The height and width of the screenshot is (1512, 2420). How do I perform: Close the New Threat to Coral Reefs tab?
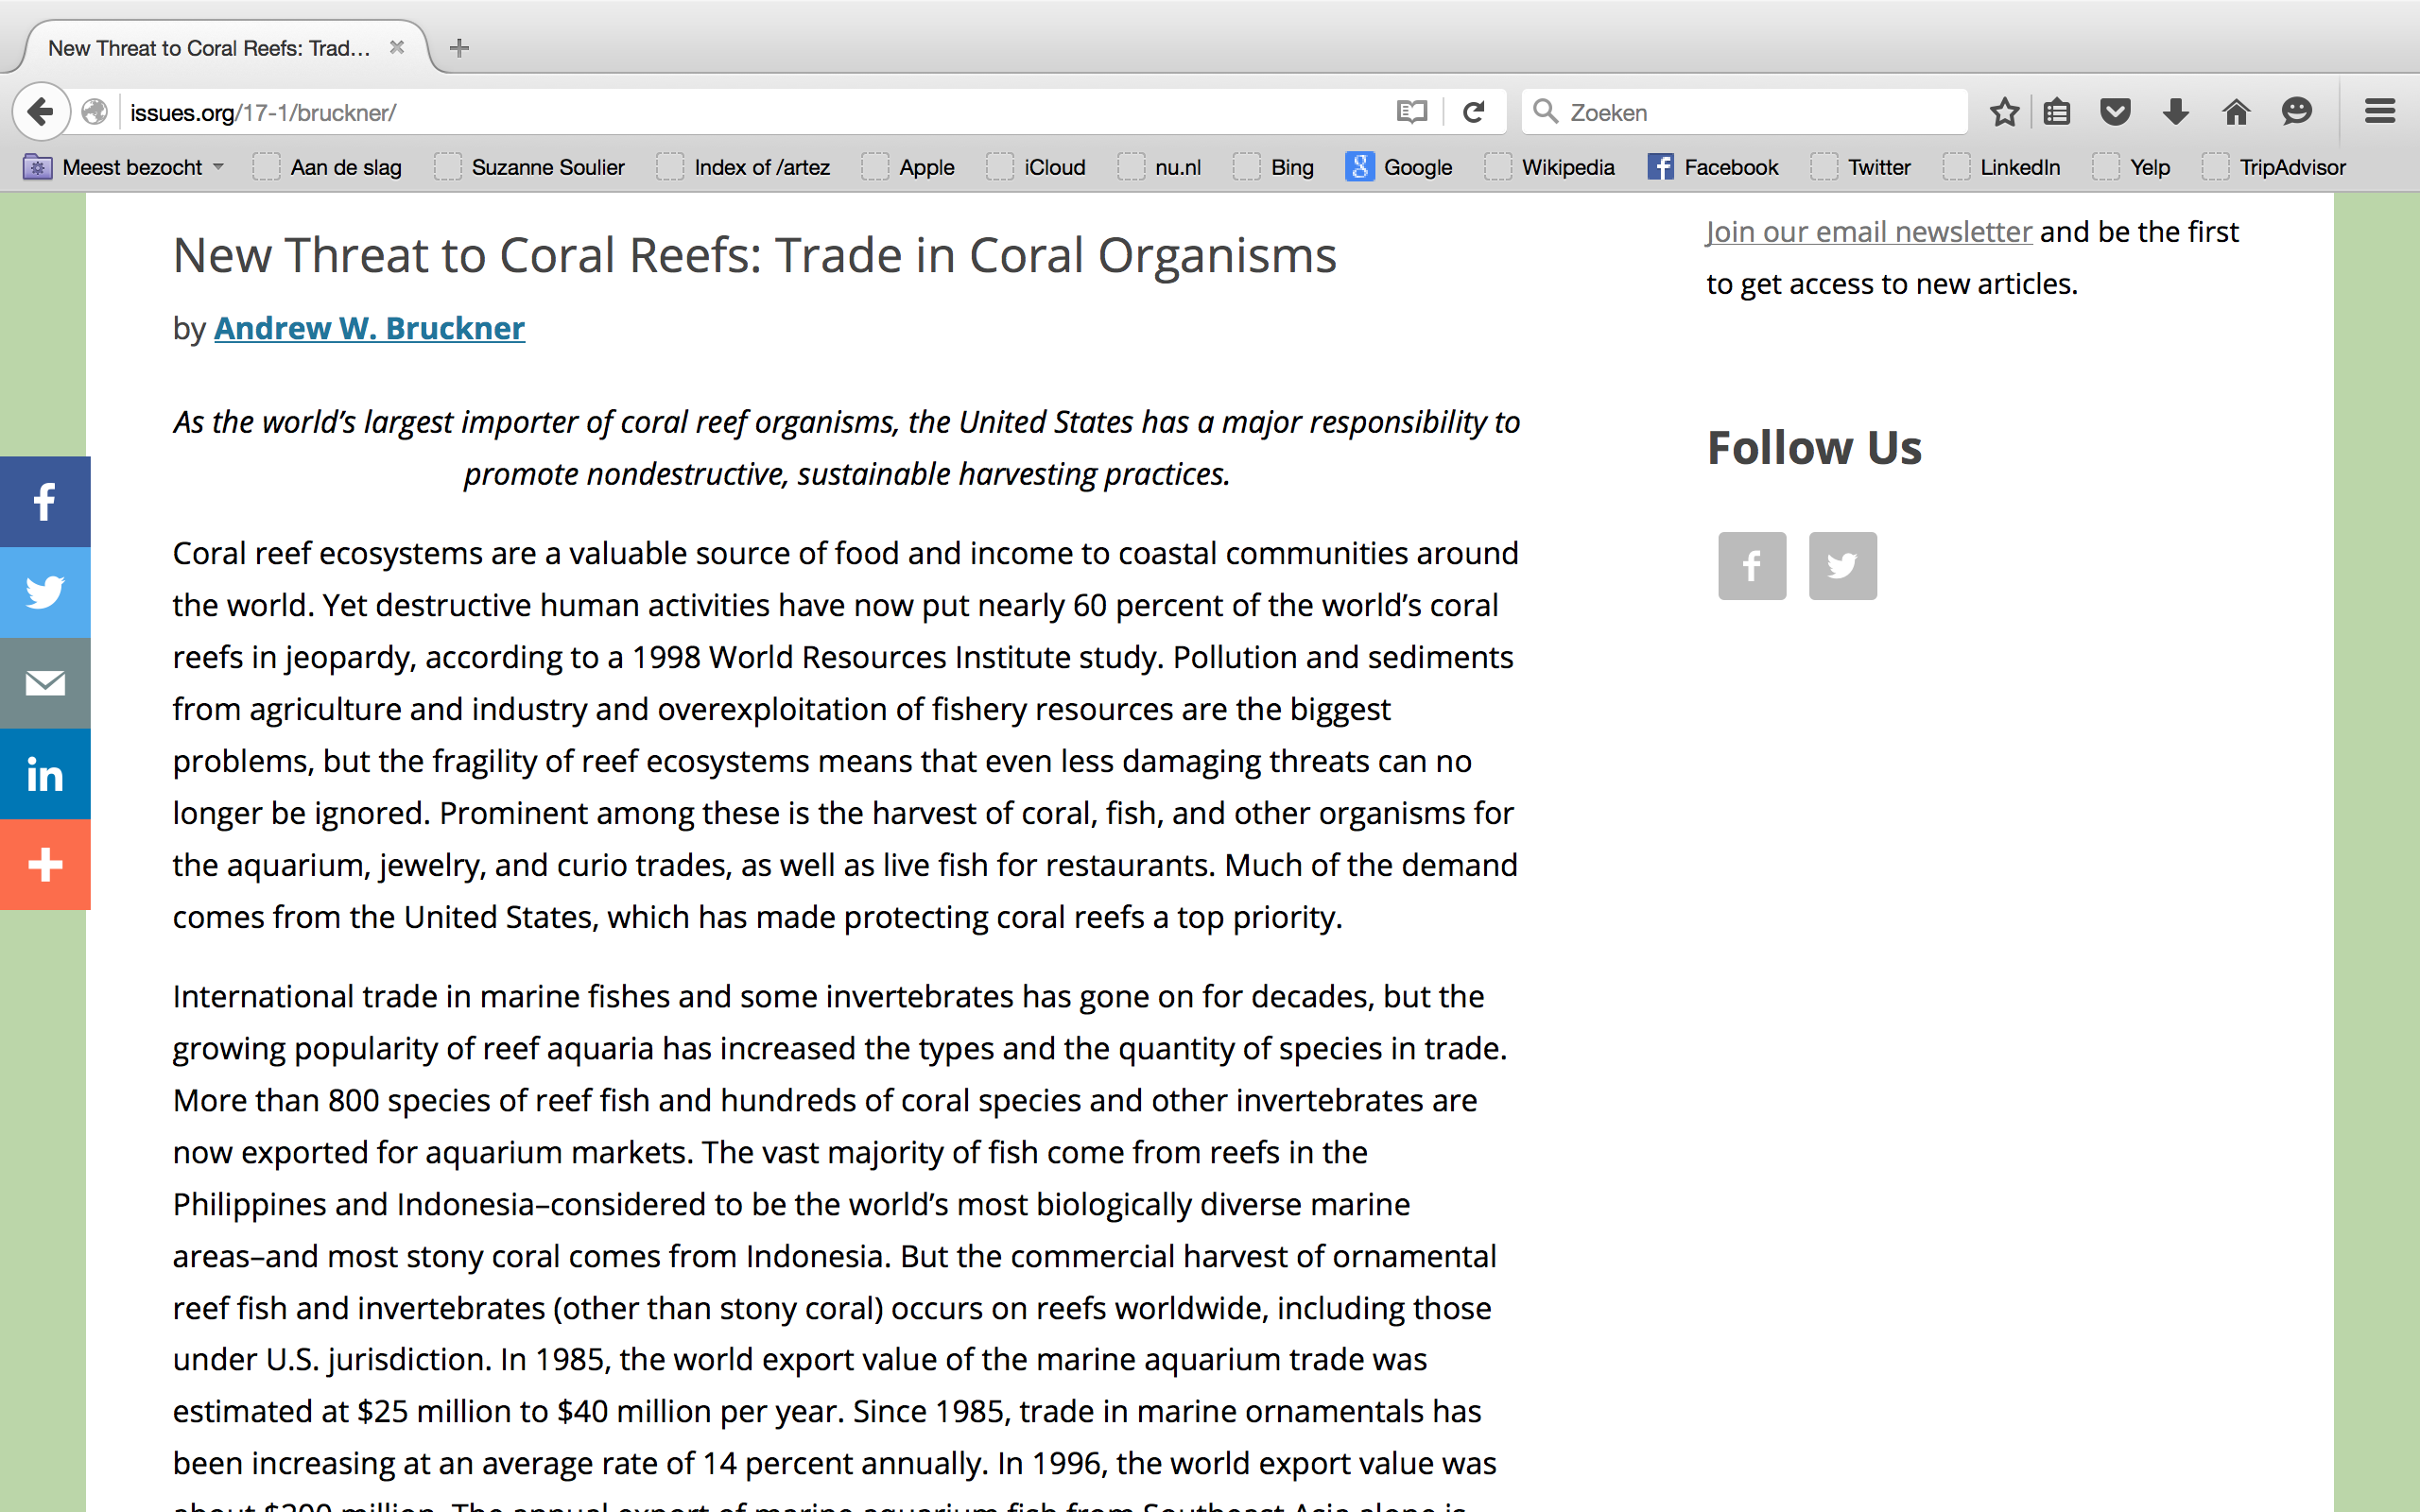tap(397, 47)
